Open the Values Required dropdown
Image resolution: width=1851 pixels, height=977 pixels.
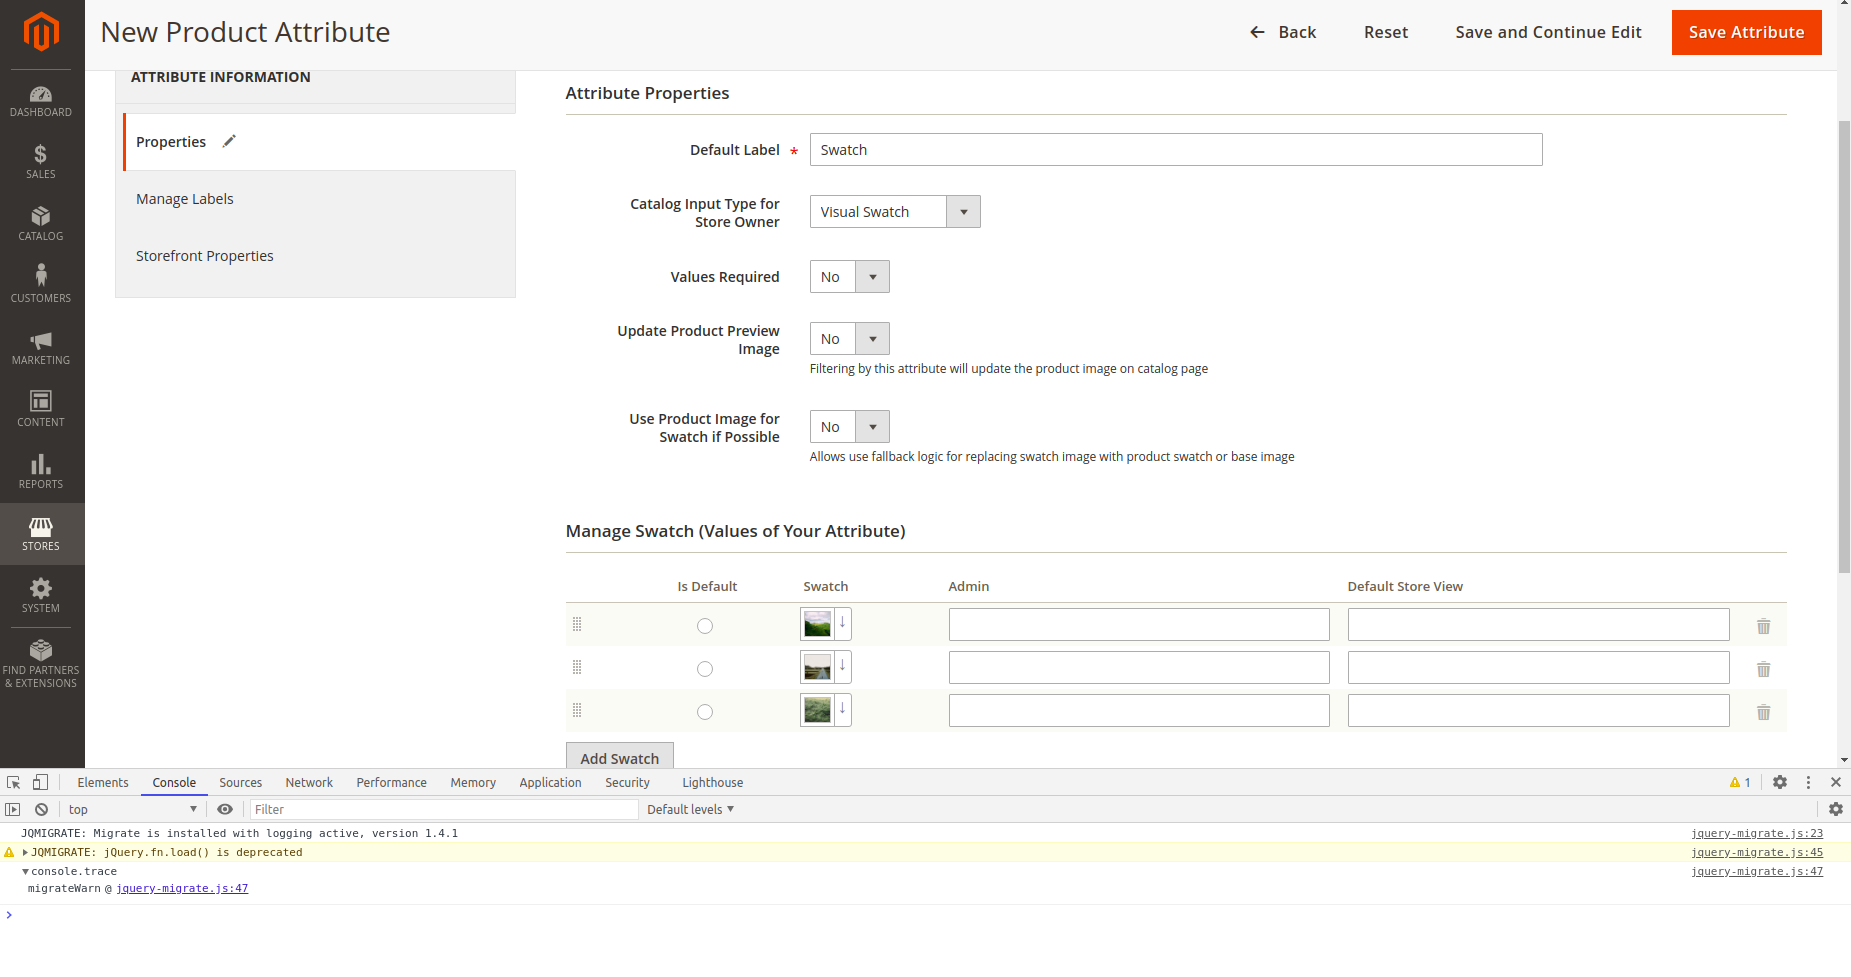pyautogui.click(x=871, y=276)
